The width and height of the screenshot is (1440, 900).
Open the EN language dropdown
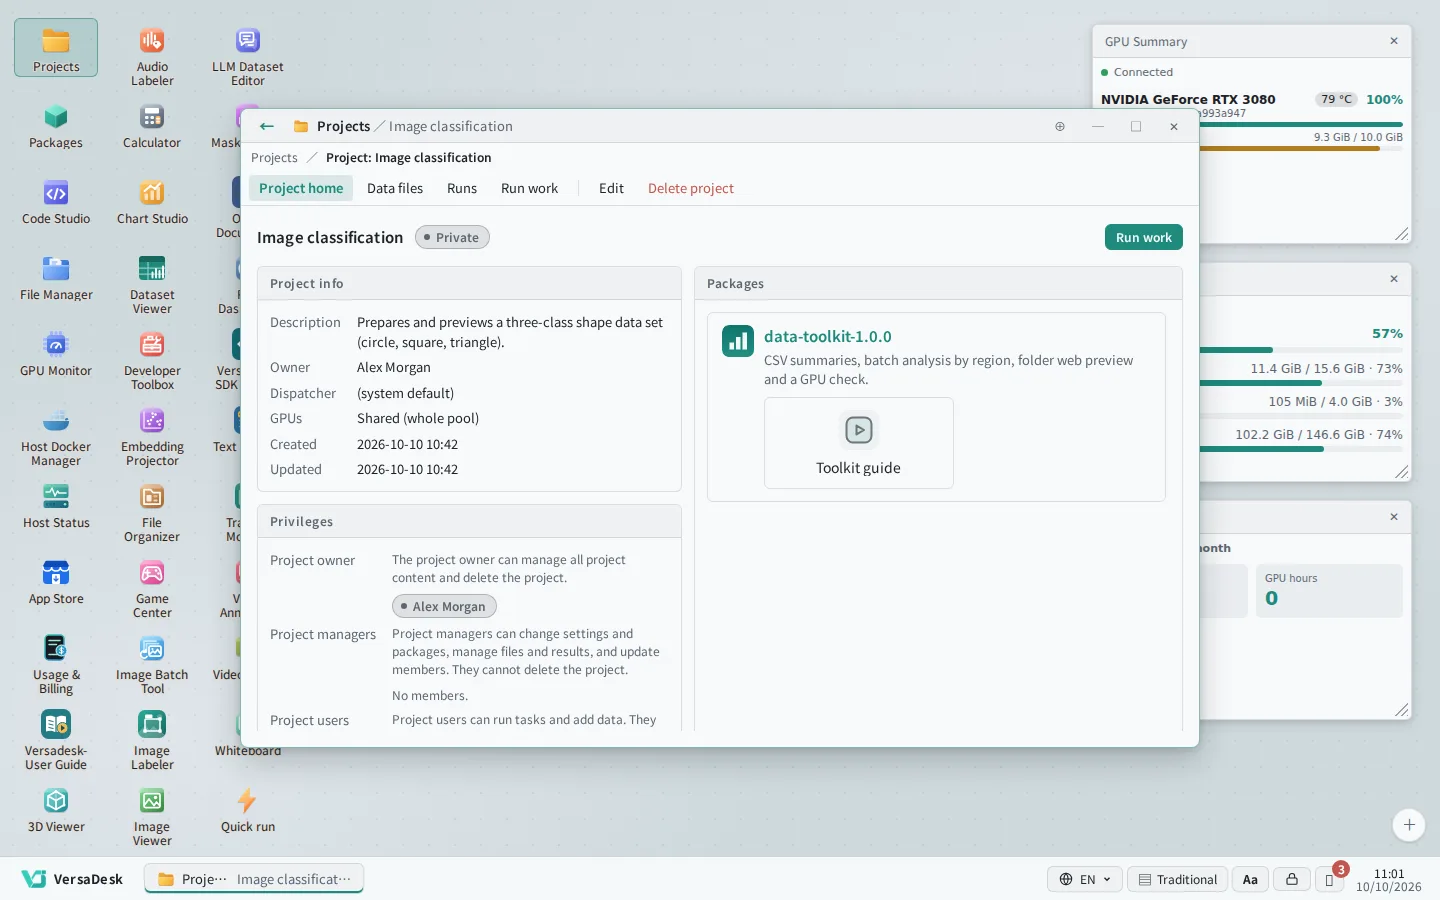tap(1085, 879)
